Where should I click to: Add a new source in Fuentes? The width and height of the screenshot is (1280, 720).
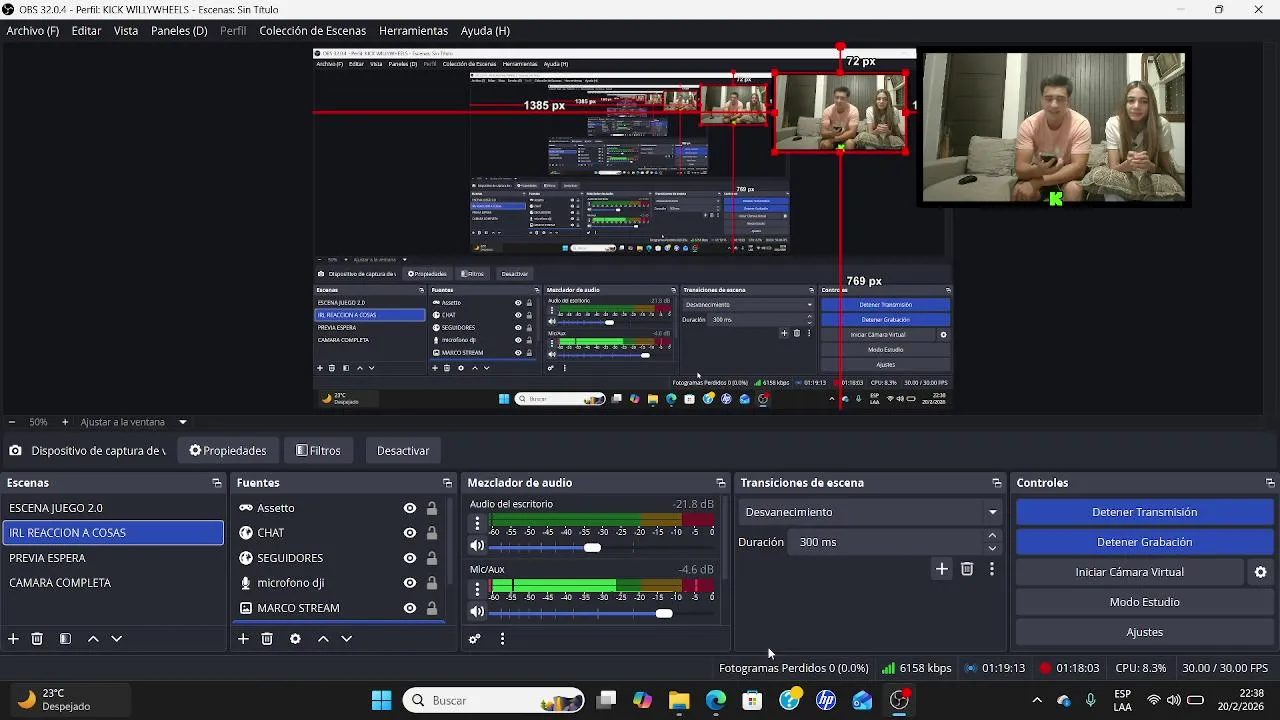pos(243,639)
